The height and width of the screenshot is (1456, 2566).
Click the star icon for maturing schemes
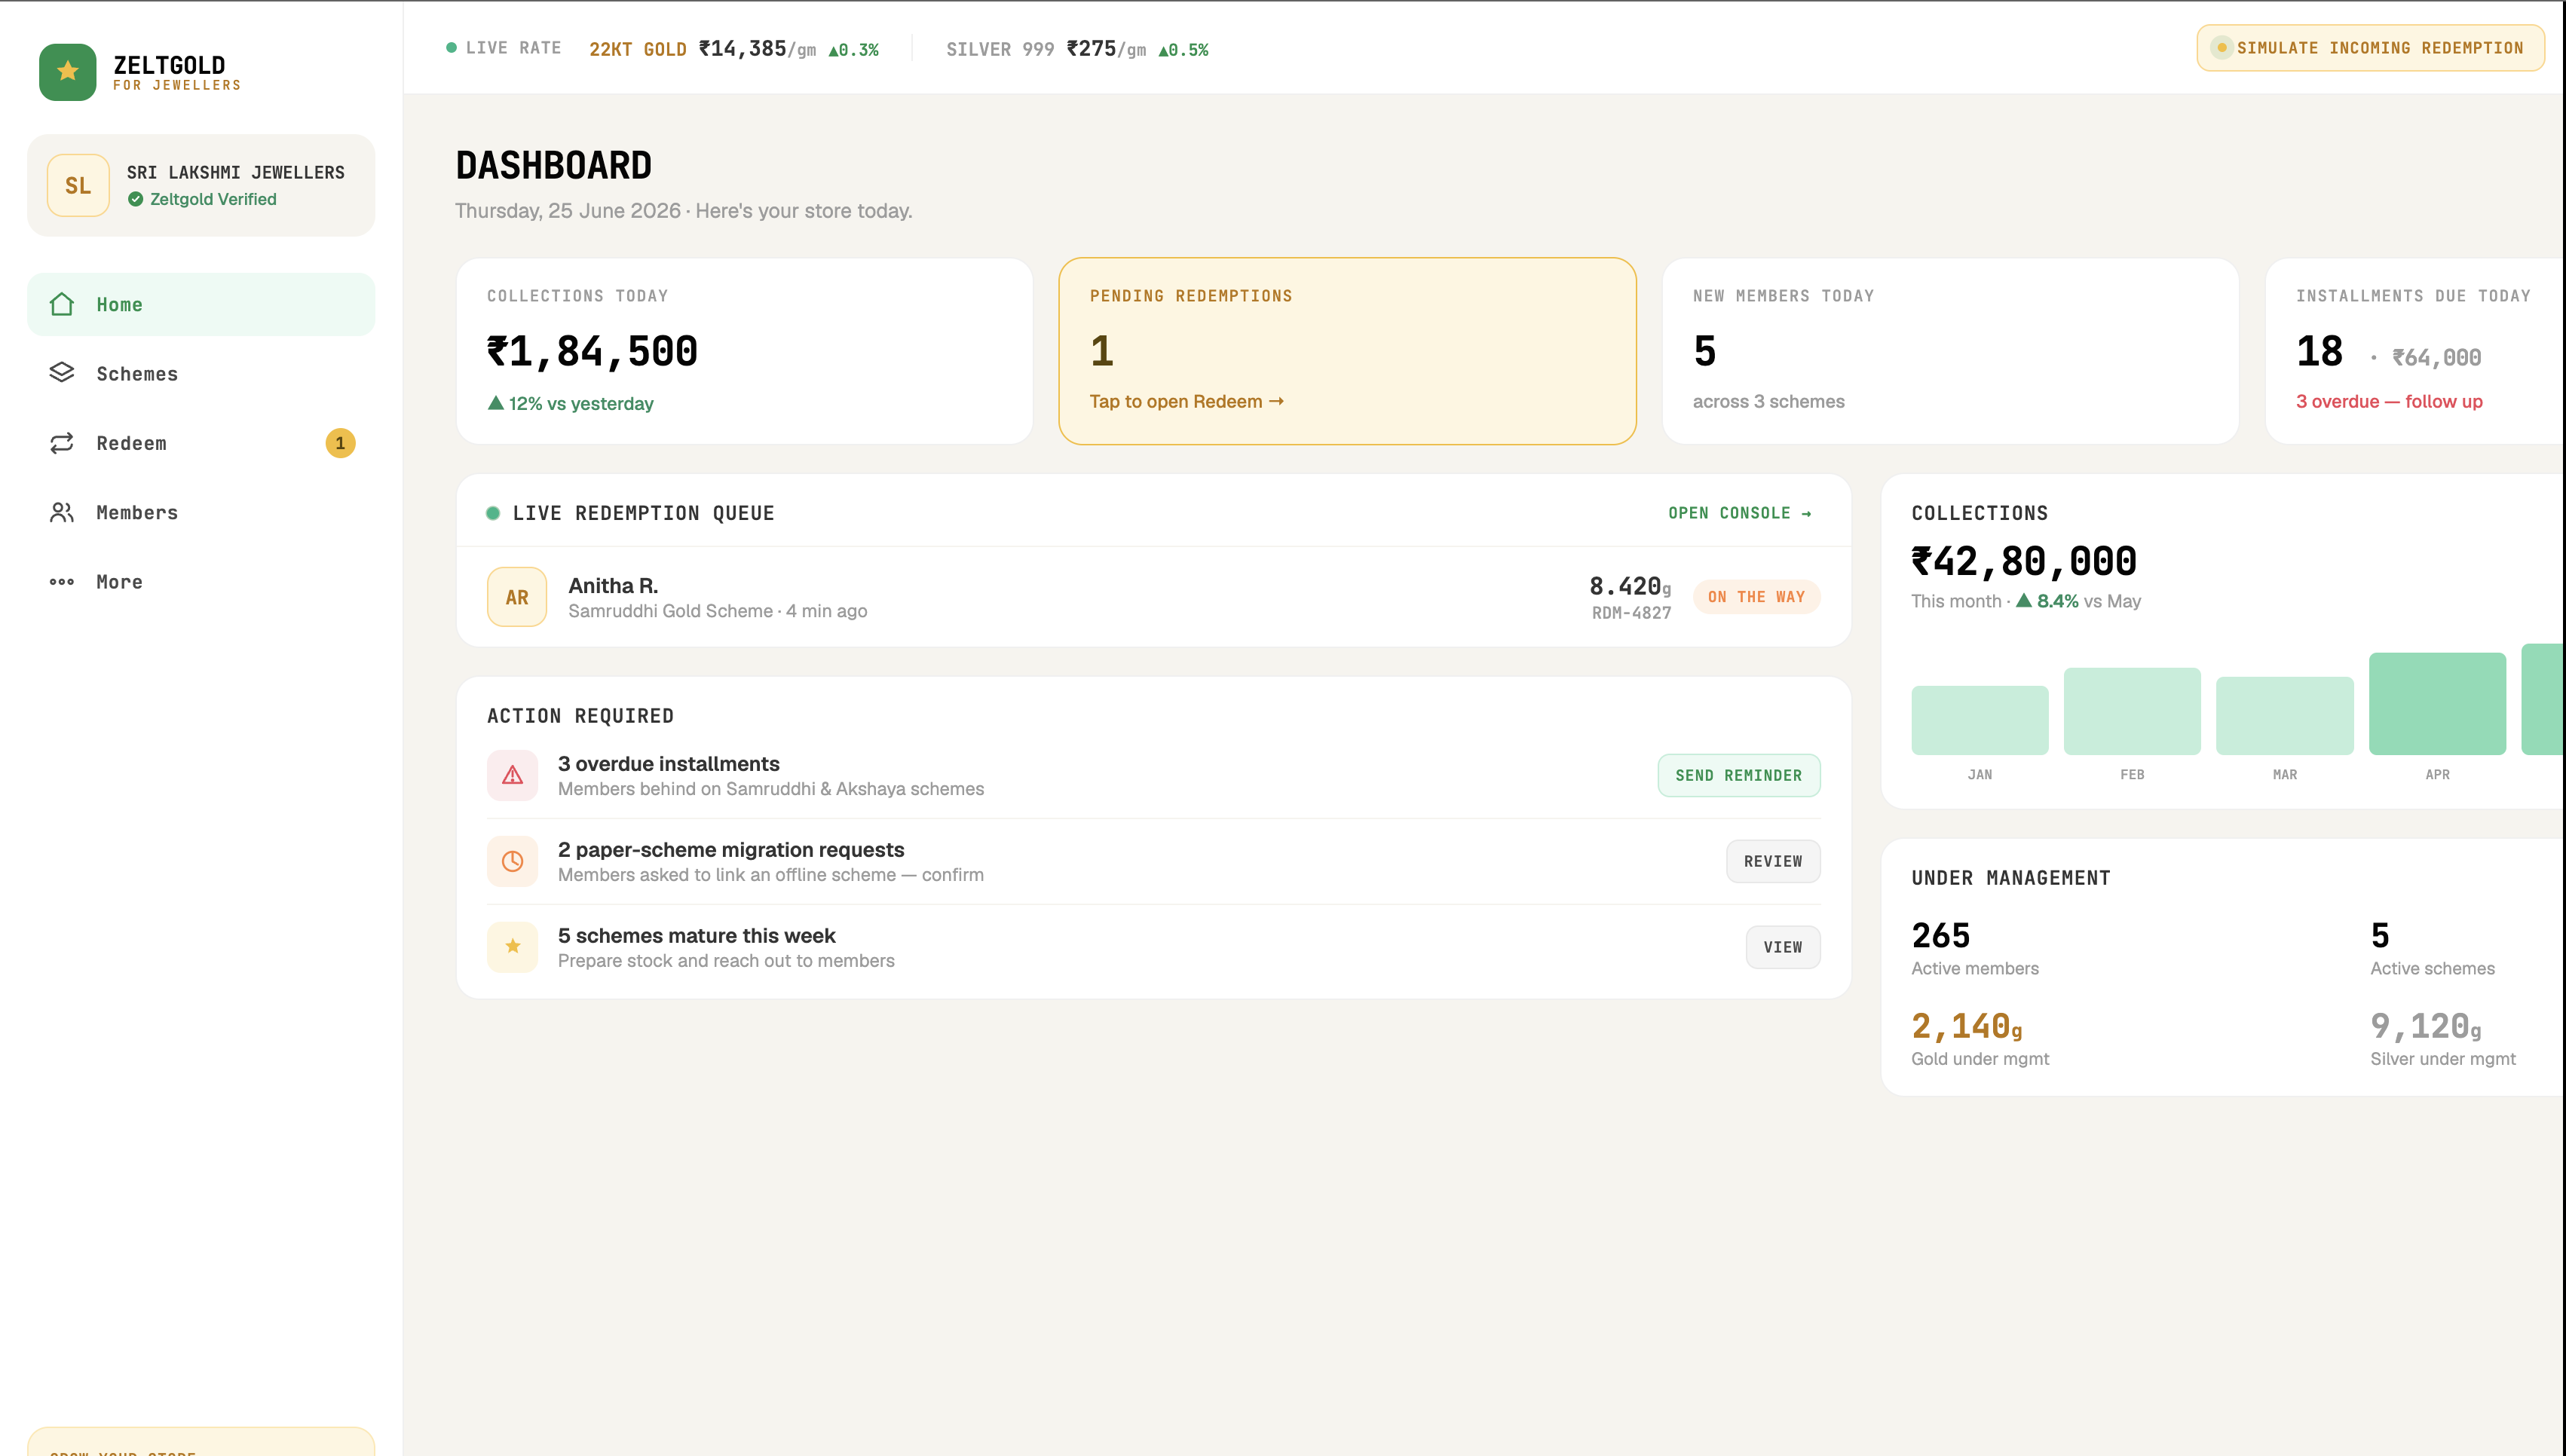512,947
